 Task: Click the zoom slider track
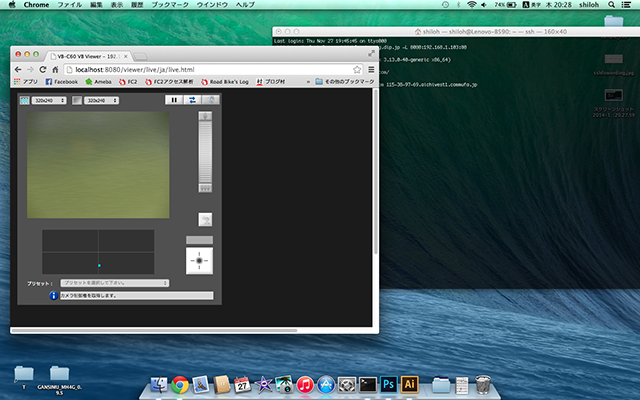coord(205,152)
